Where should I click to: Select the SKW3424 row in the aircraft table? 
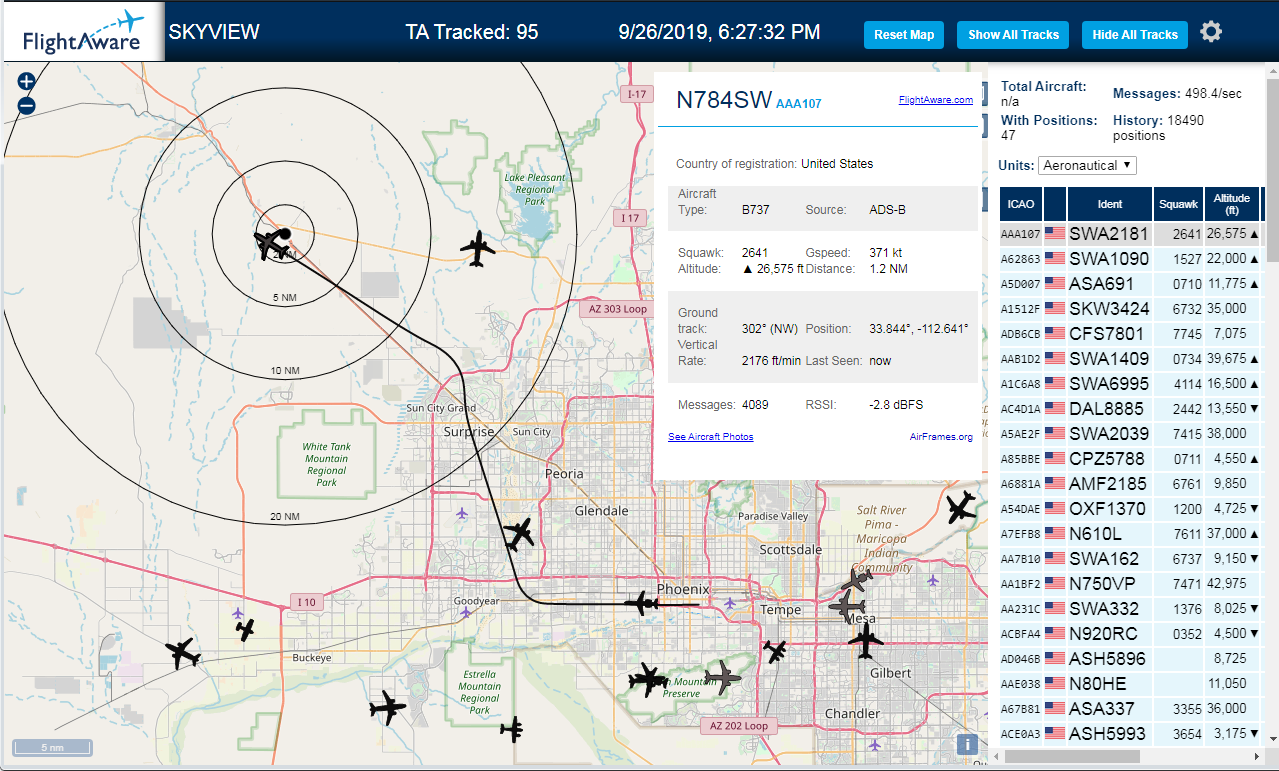(x=1130, y=309)
